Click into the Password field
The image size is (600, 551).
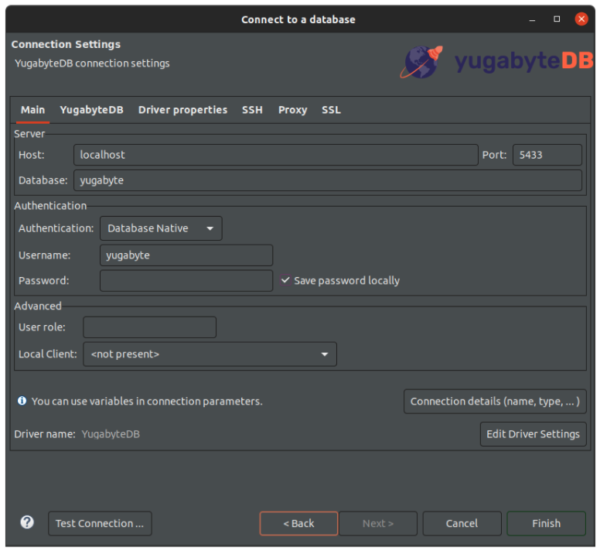point(186,281)
